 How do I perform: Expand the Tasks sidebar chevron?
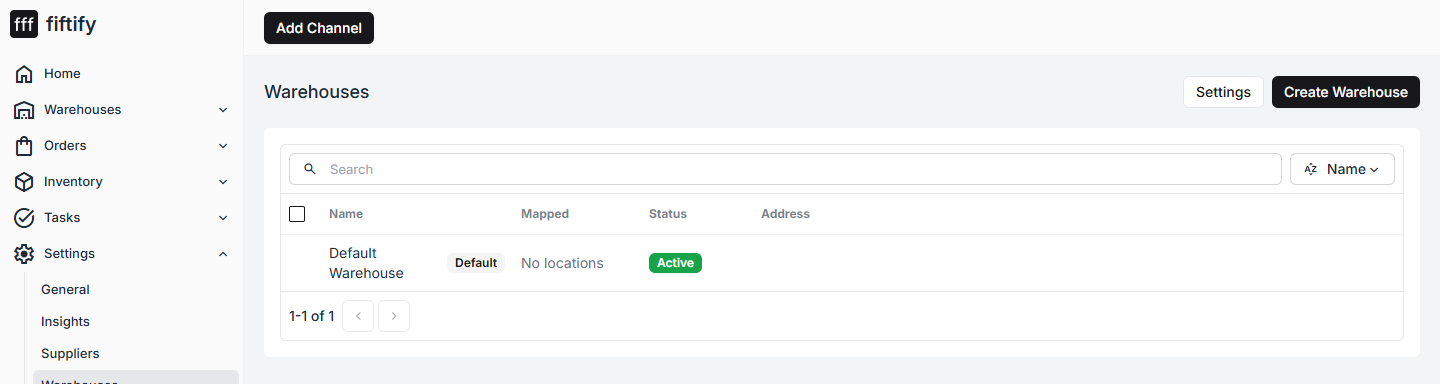tap(223, 218)
